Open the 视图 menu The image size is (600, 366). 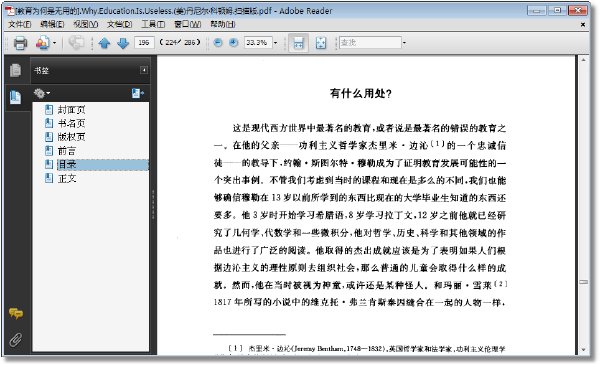[x=85, y=25]
